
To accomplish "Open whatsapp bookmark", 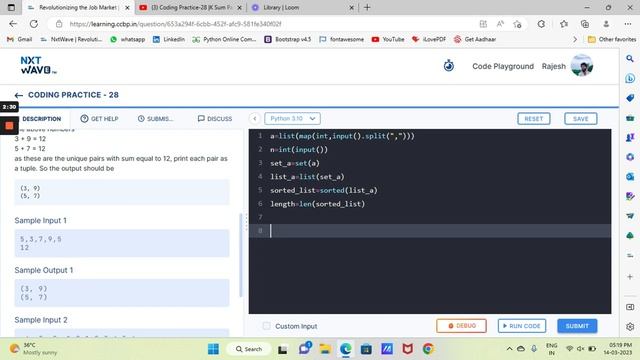I will tap(128, 39).
